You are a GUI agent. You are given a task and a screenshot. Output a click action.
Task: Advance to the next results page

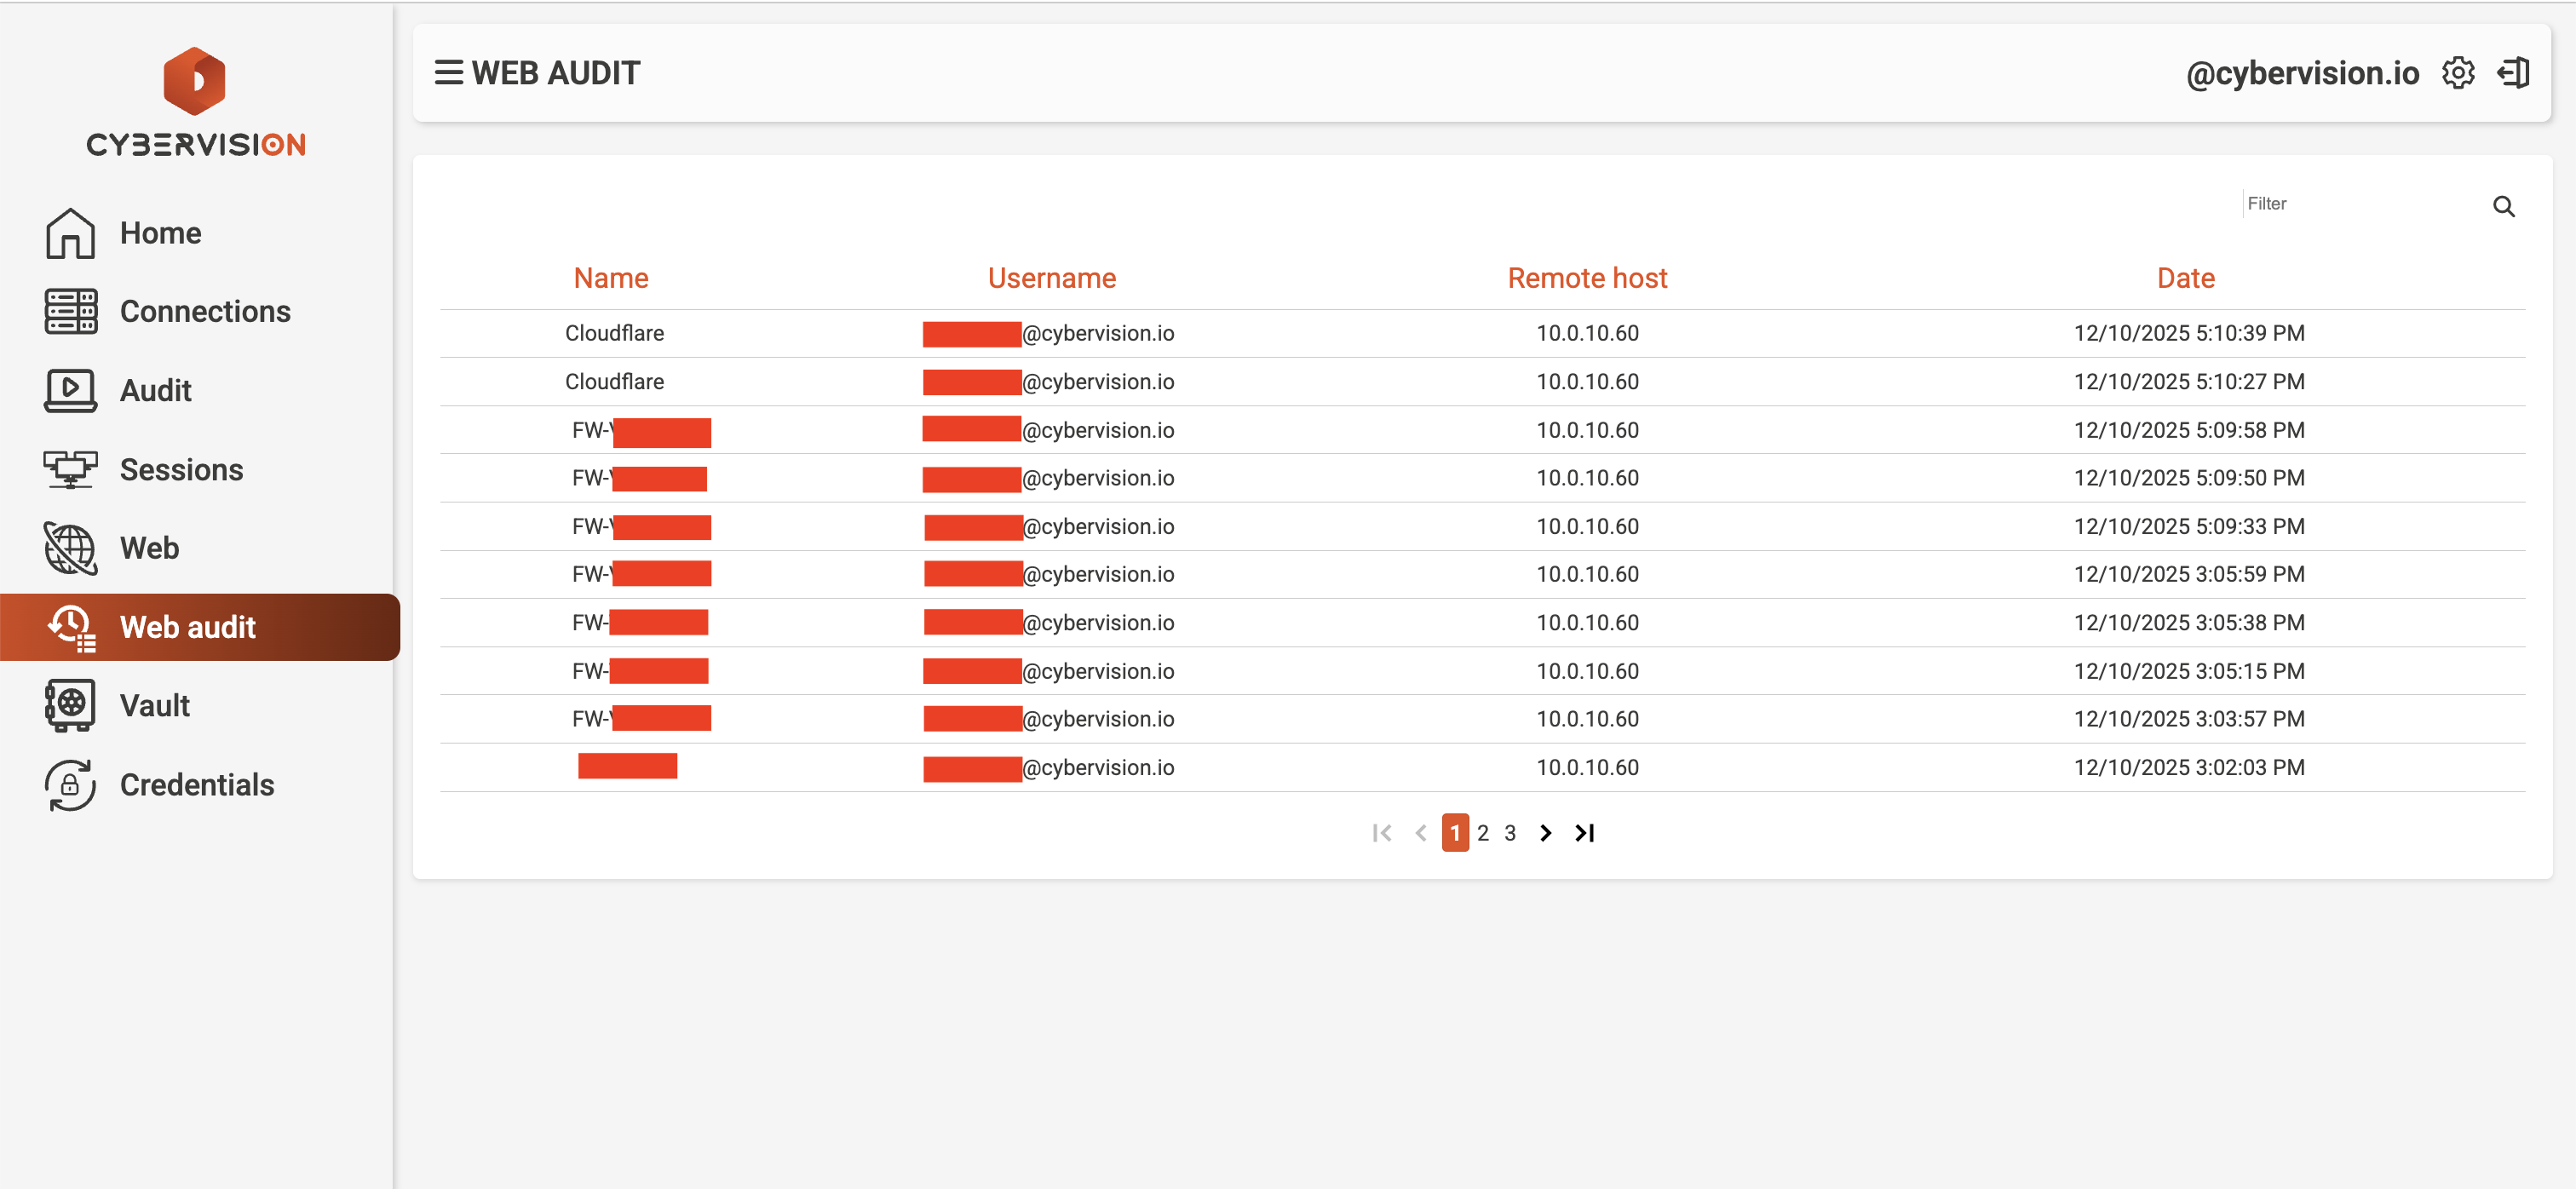click(x=1545, y=832)
